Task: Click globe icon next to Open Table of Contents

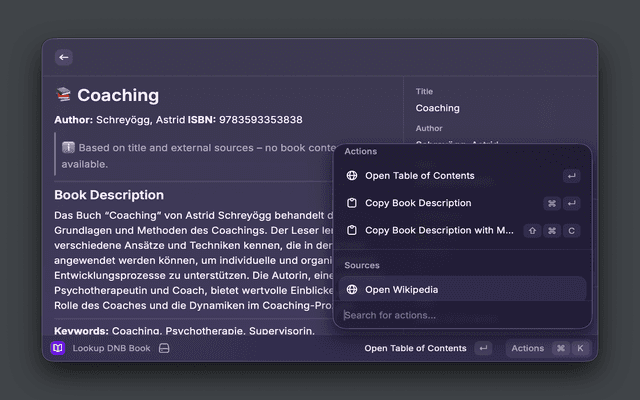Action: (x=352, y=176)
